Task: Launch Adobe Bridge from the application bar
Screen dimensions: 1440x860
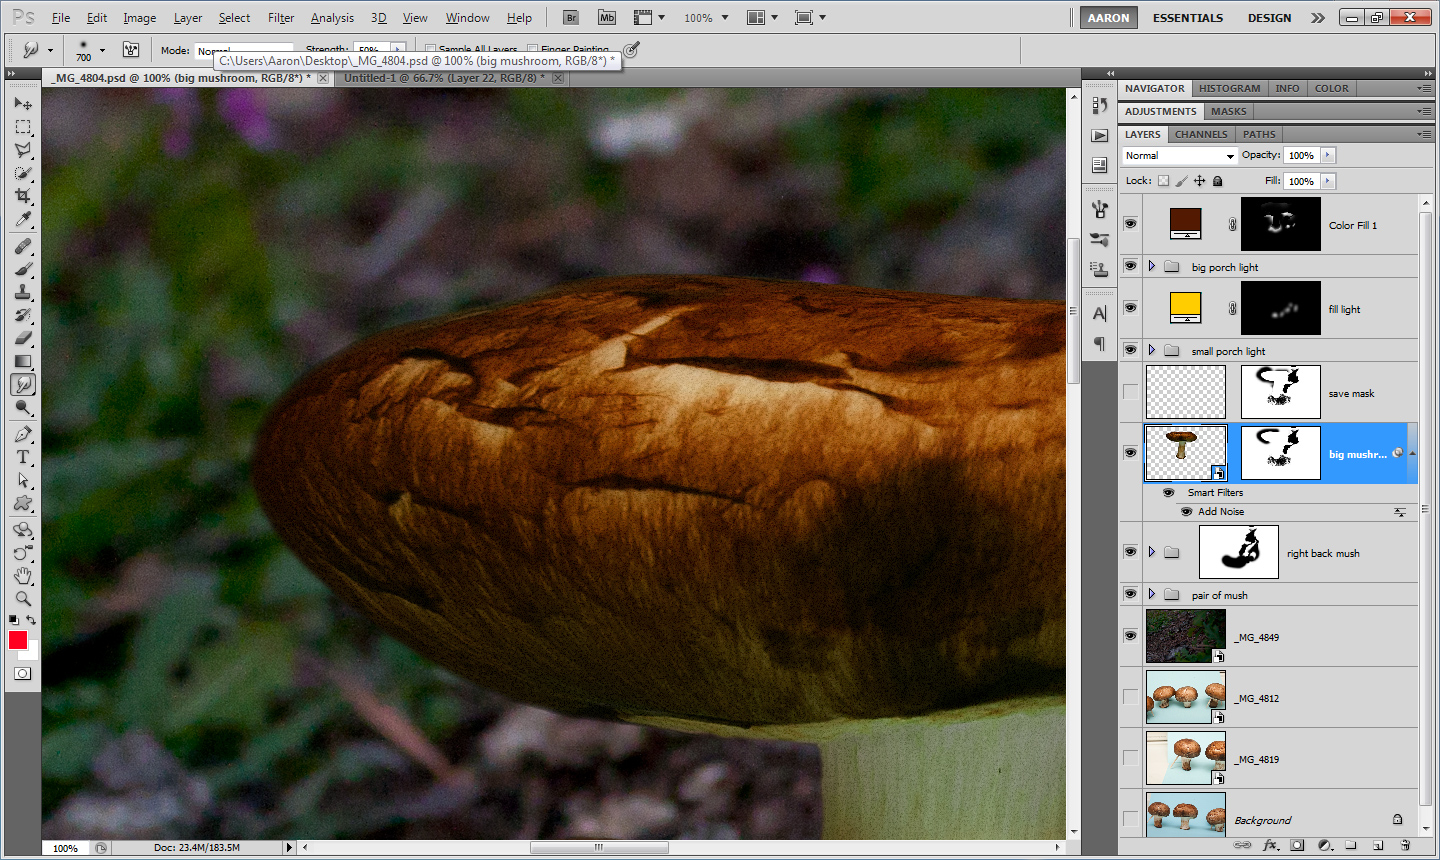Action: (x=570, y=18)
